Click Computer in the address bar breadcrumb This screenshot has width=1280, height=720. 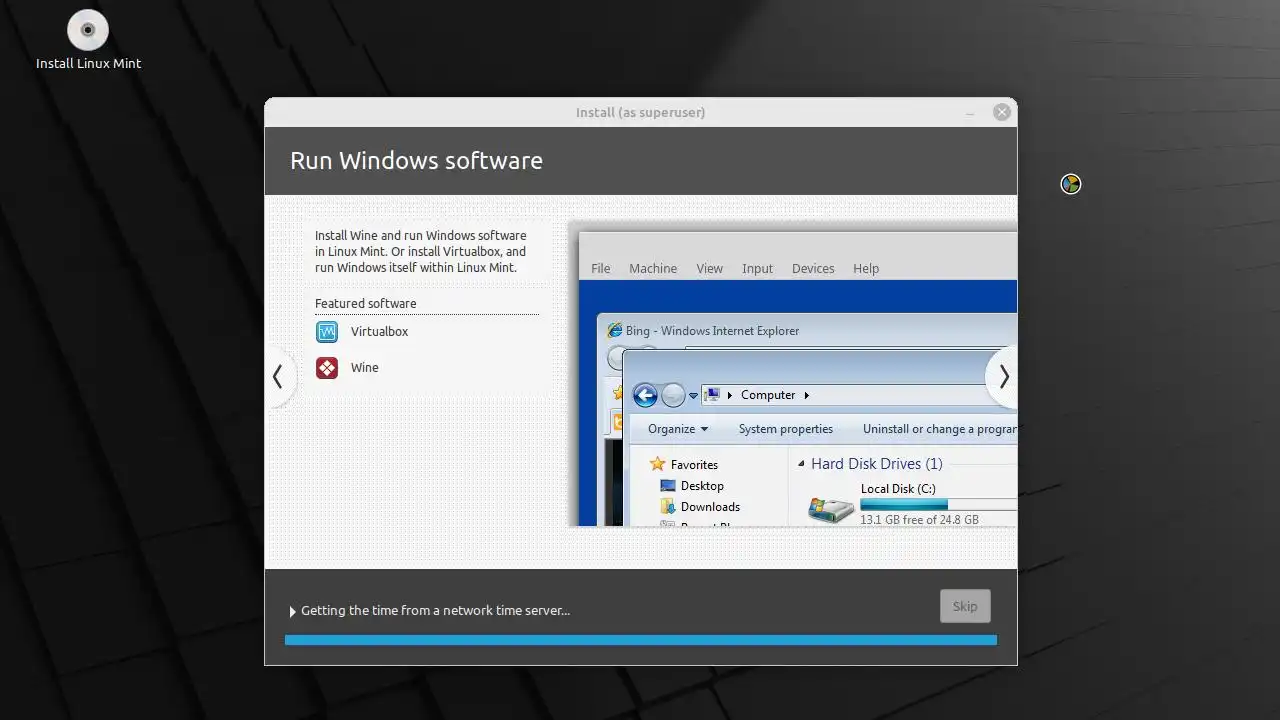pos(768,395)
